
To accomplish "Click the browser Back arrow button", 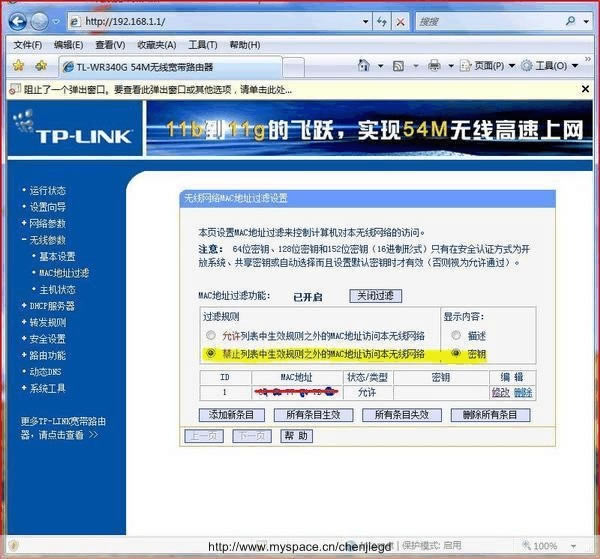I will tap(18, 21).
